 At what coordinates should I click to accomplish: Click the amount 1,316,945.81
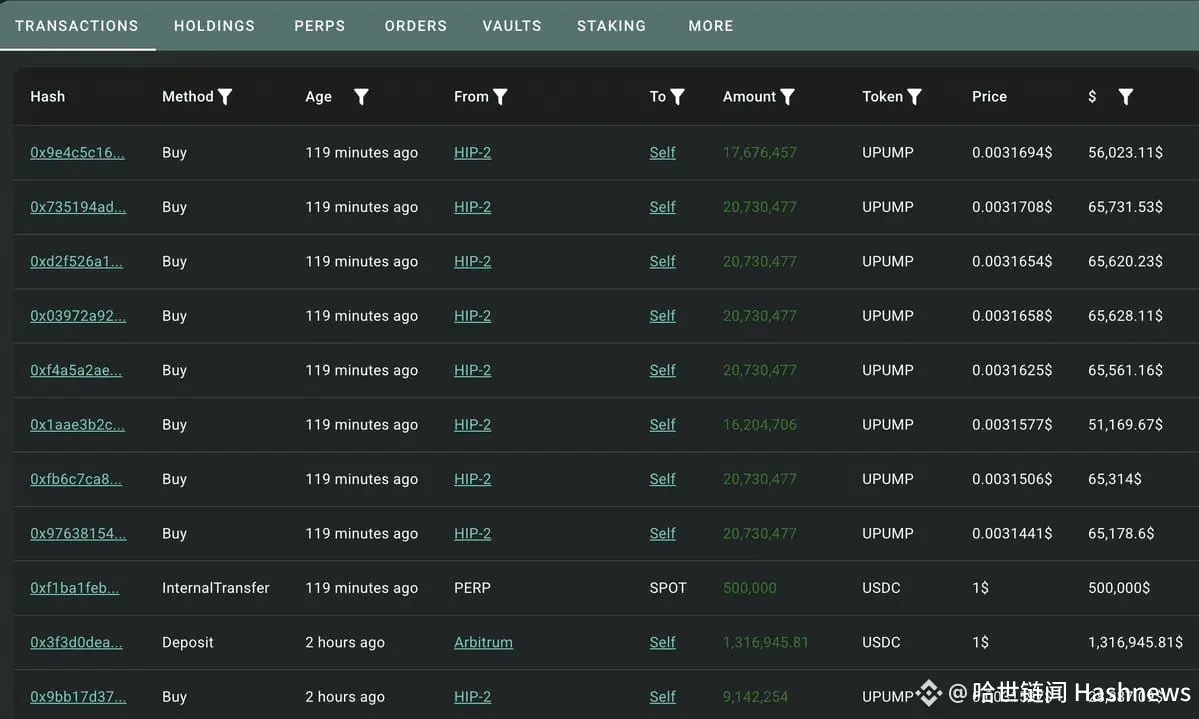765,642
